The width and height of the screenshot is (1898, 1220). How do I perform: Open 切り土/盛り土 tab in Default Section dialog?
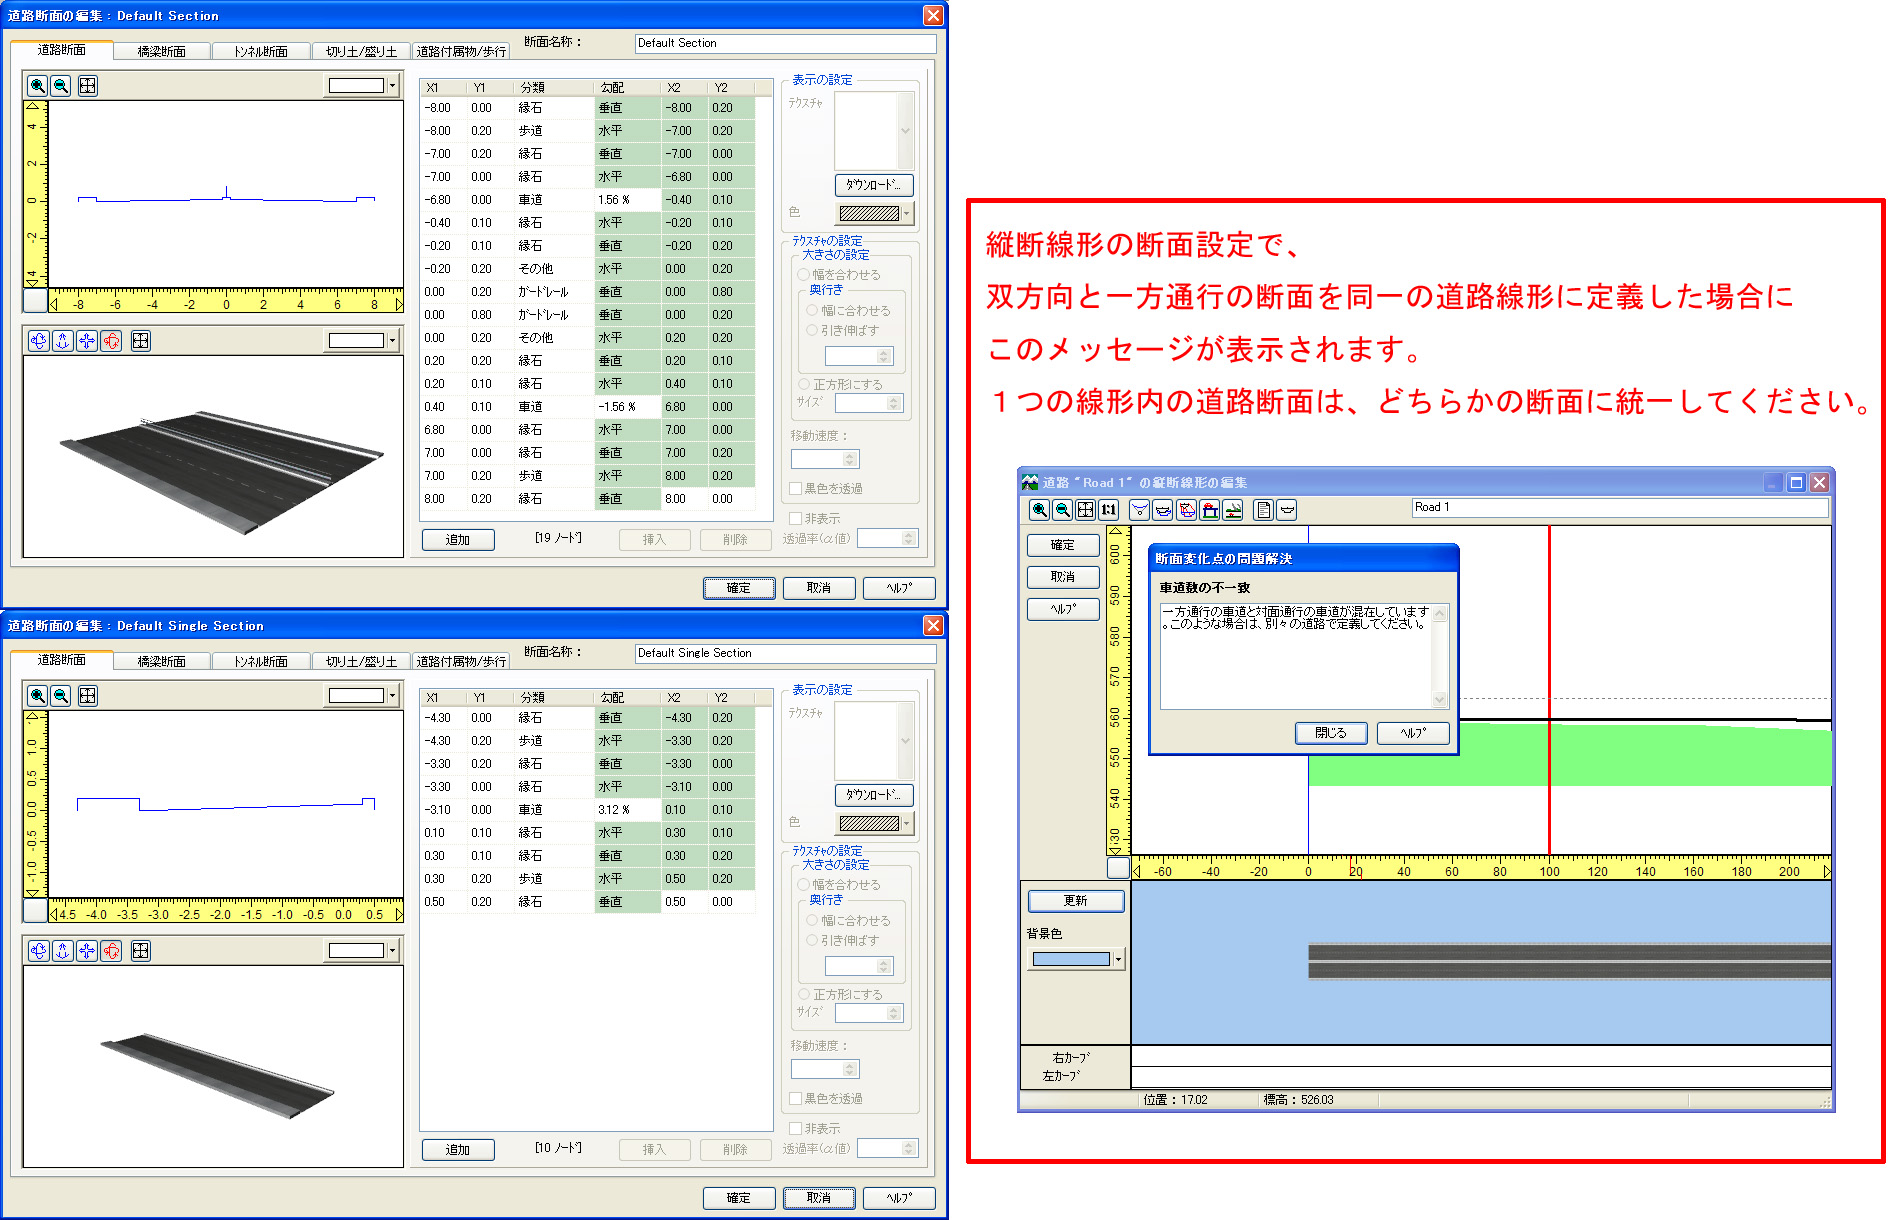point(361,52)
